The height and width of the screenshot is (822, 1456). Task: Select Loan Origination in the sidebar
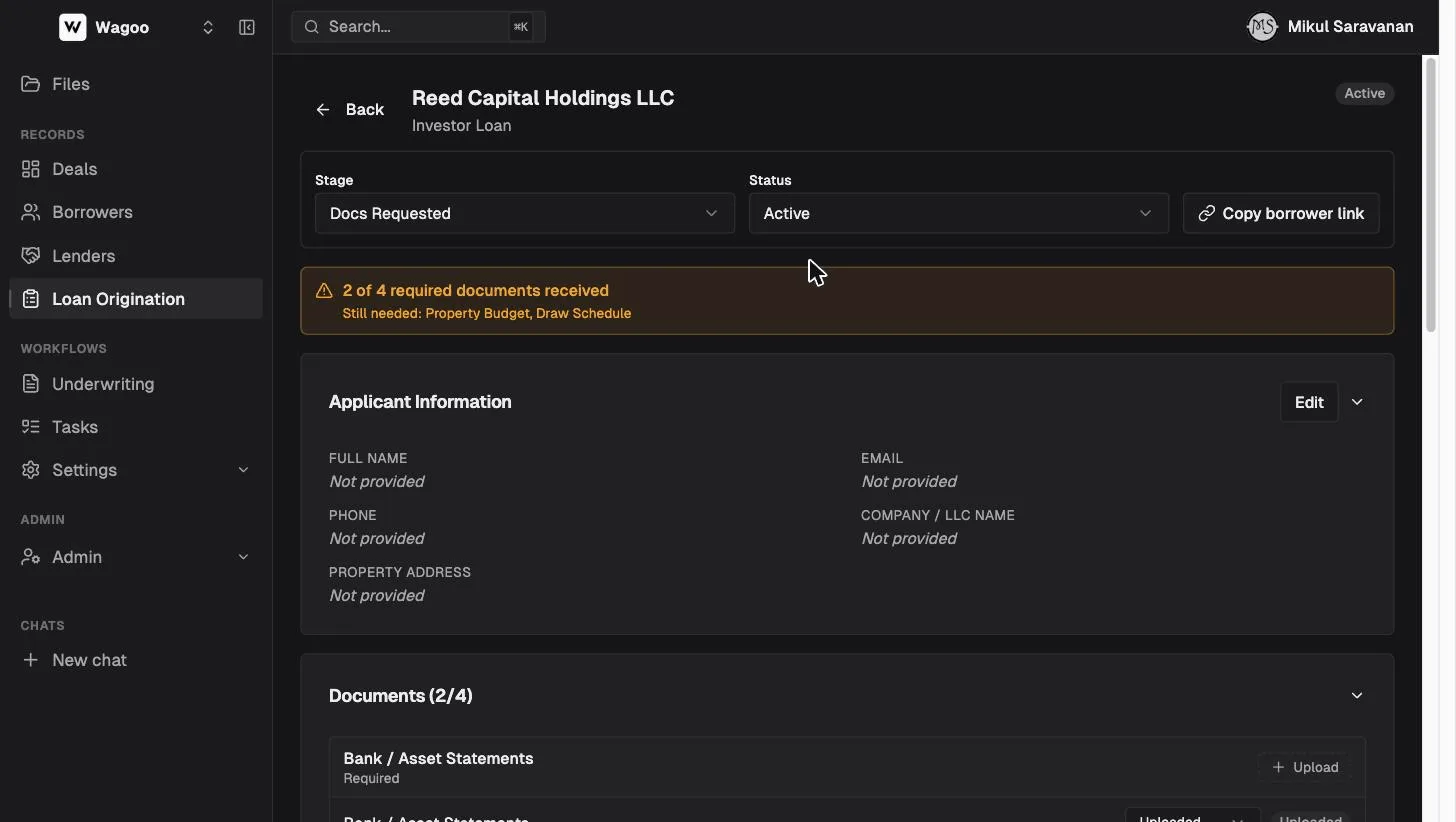(x=136, y=299)
